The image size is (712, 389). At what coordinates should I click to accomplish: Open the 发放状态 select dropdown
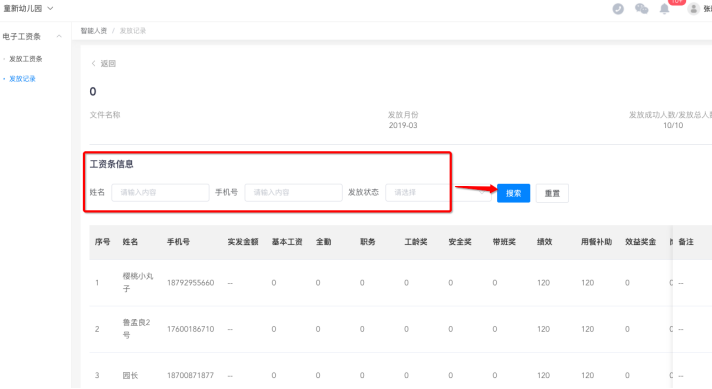pyautogui.click(x=438, y=192)
